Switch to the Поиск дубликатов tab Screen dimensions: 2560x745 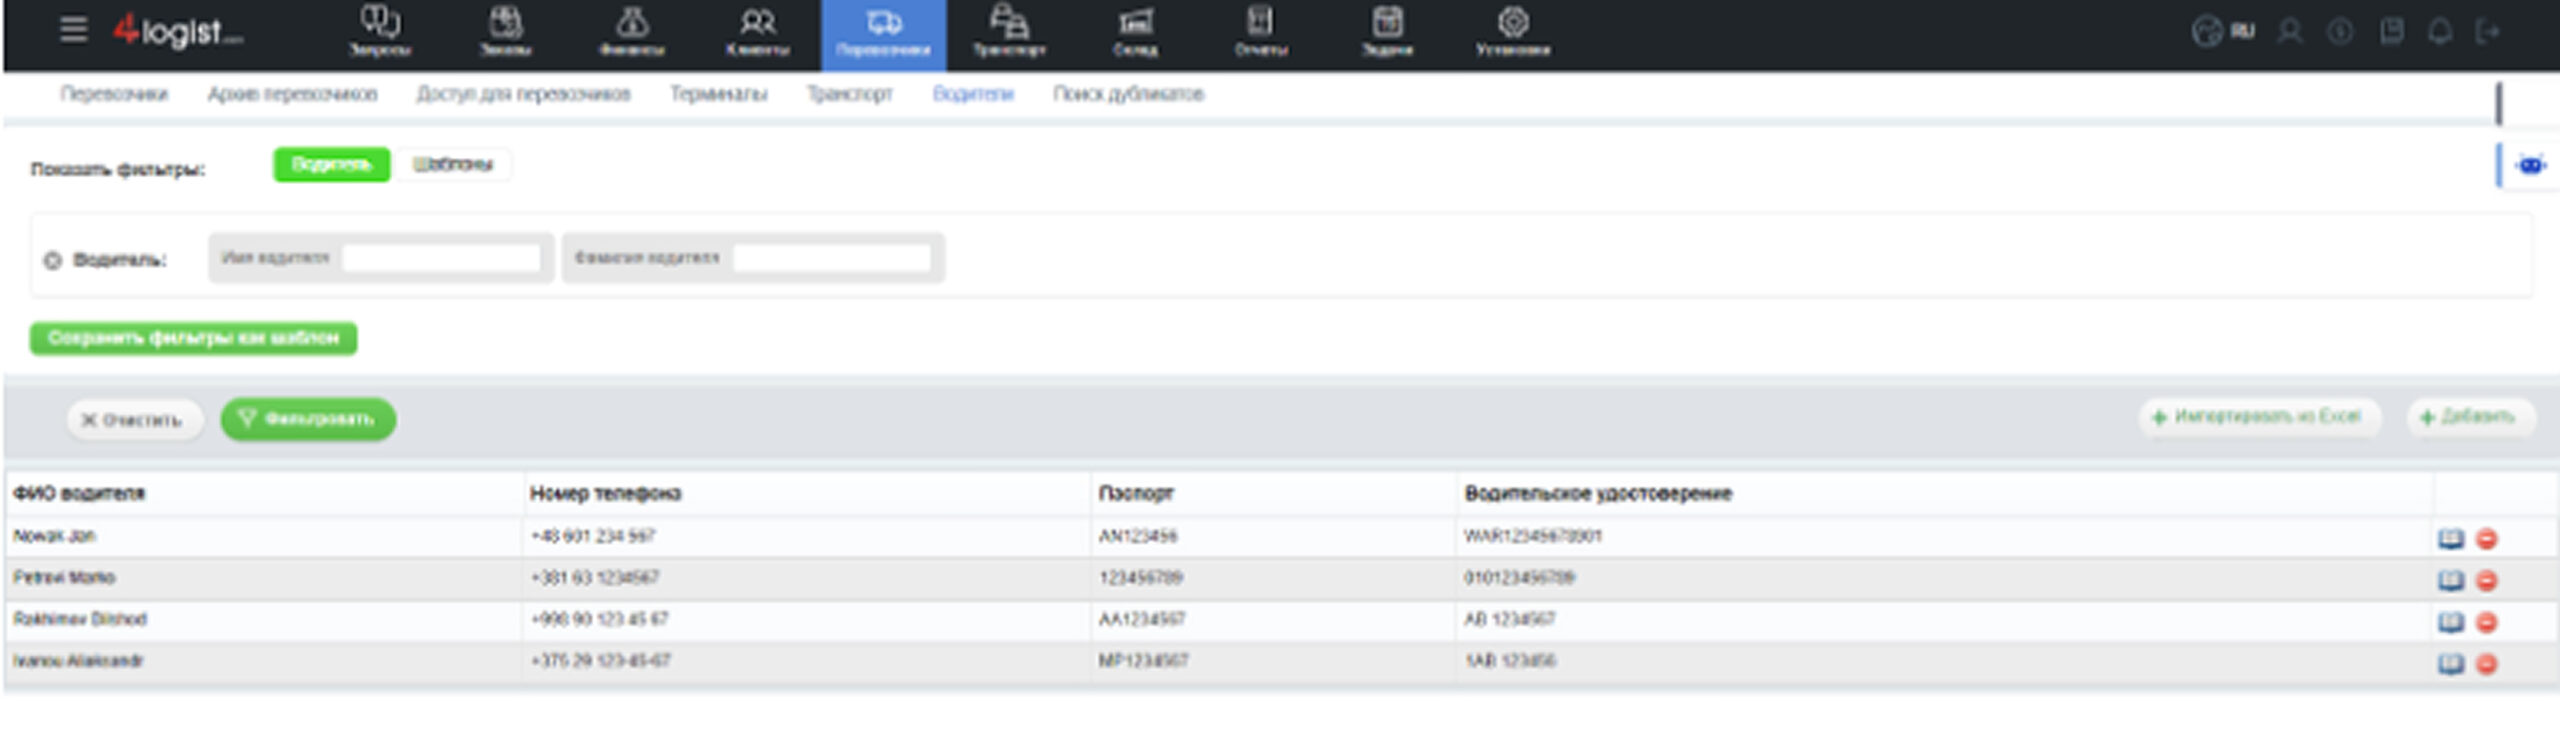[1128, 94]
